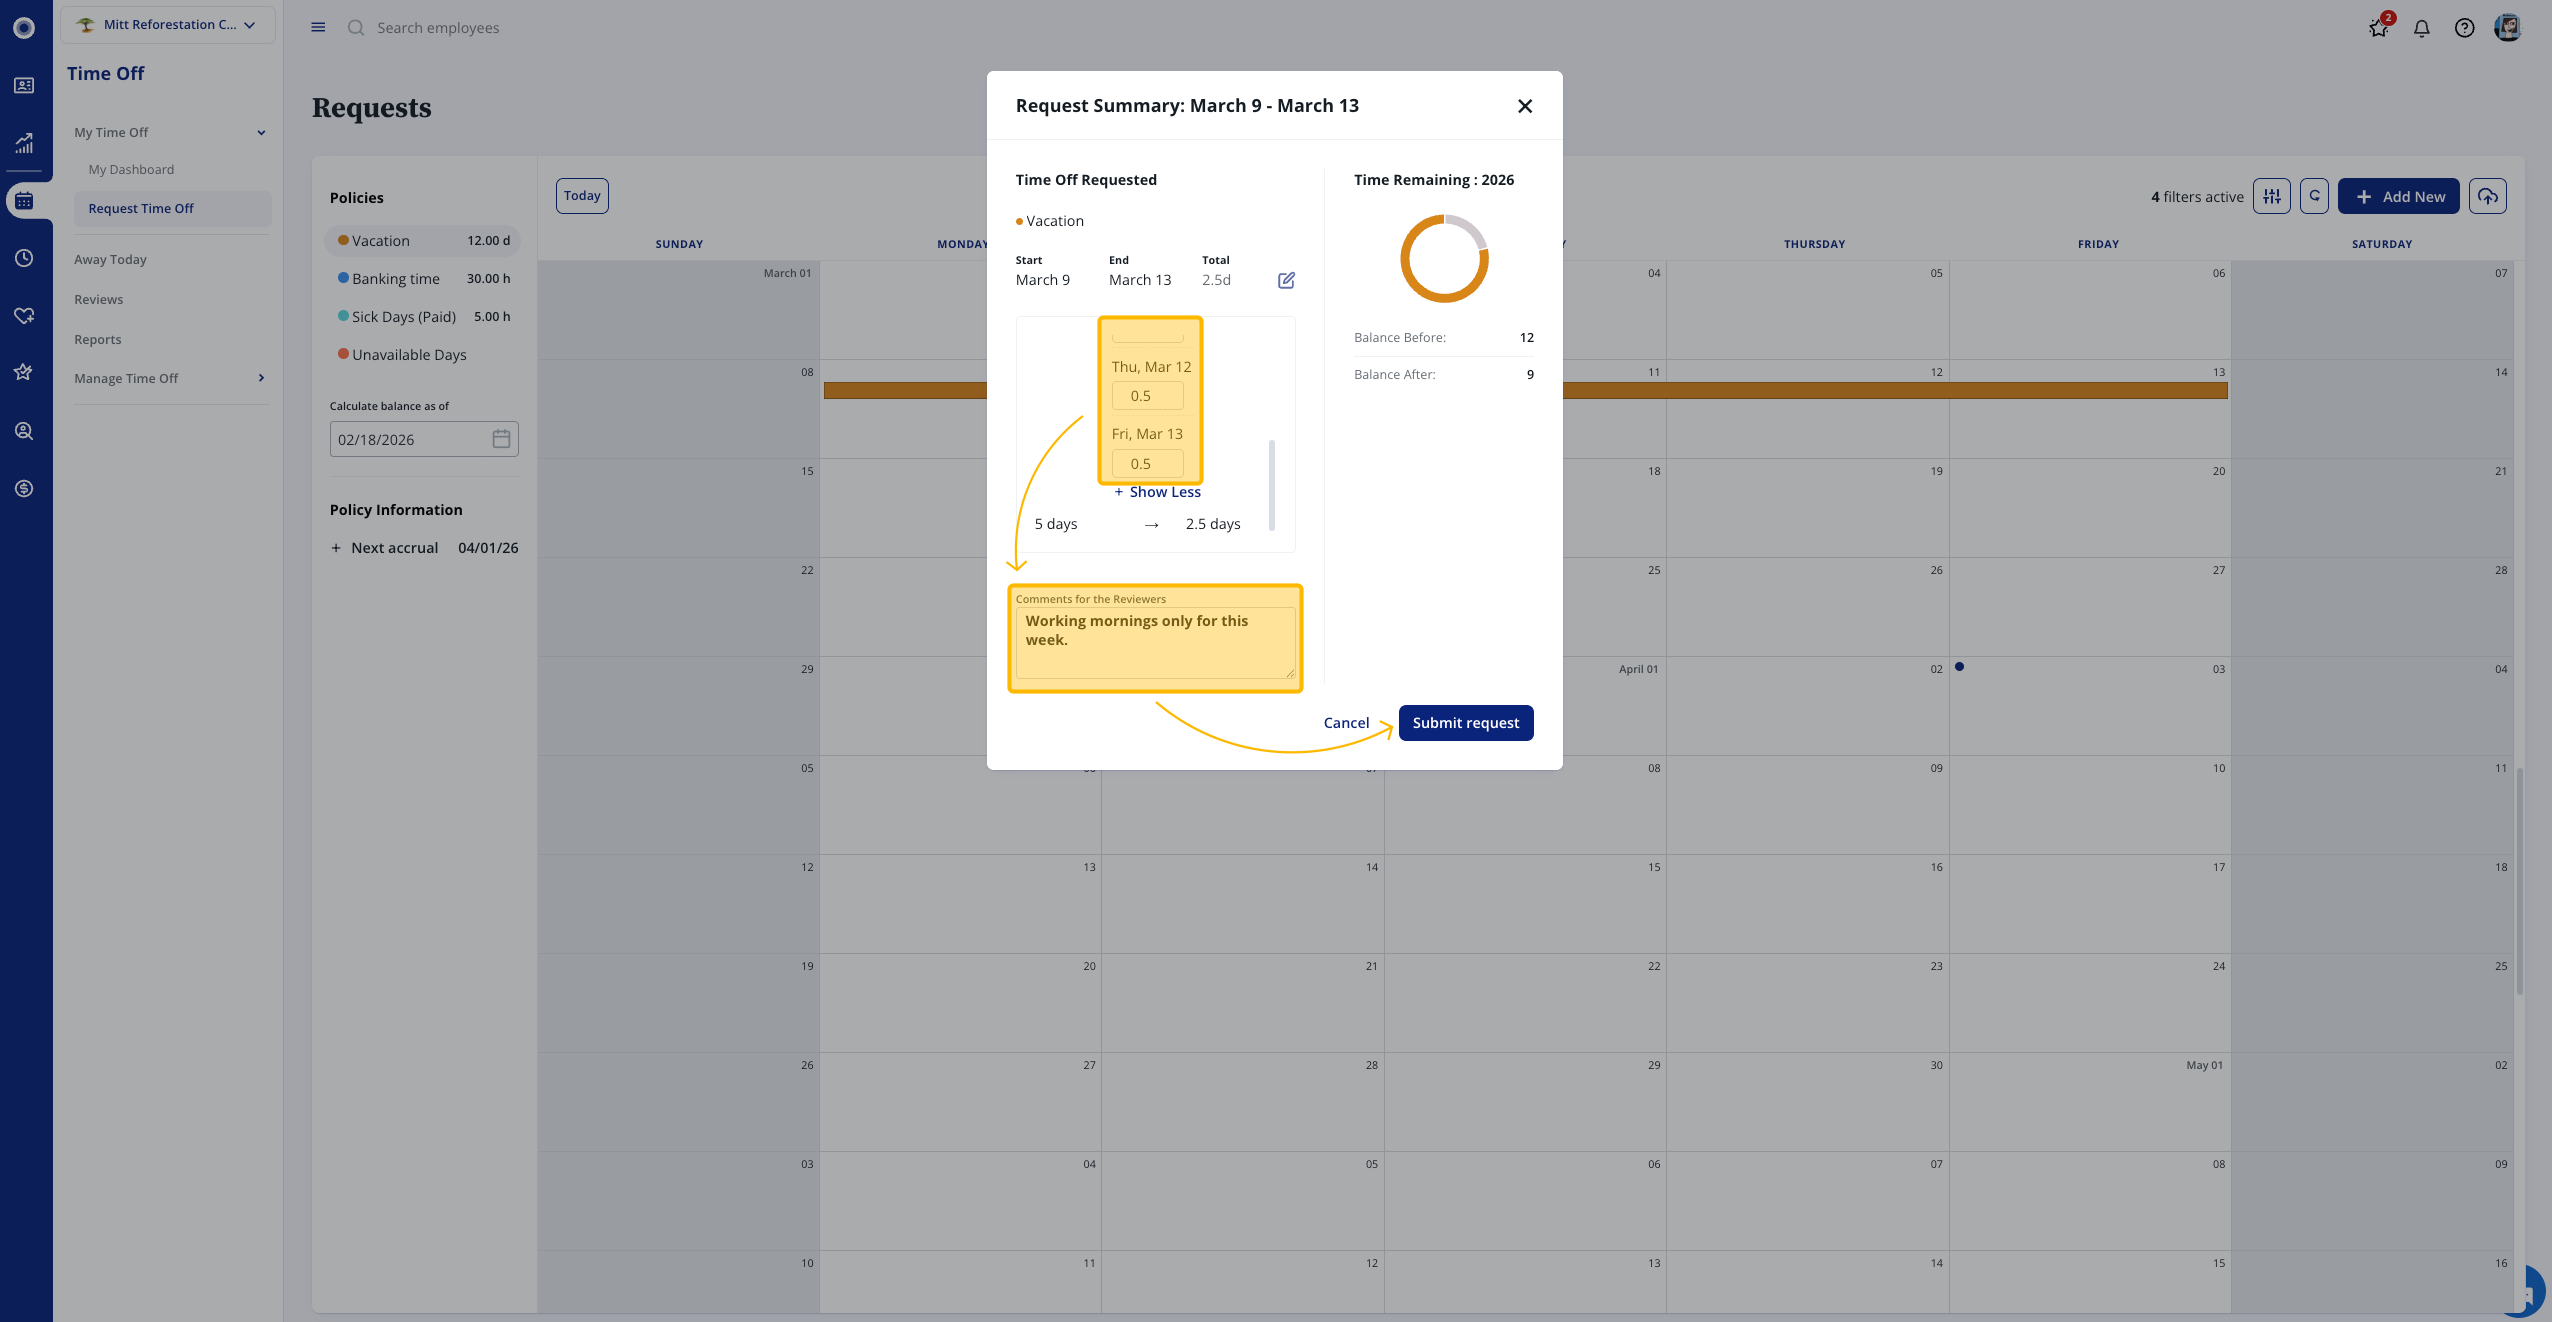Click the filter sliders icon
The height and width of the screenshot is (1322, 2552).
tap(2271, 196)
